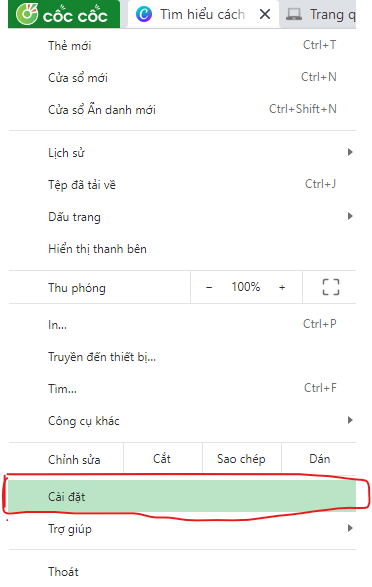The height and width of the screenshot is (587, 372).
Task: Expand the Công cụ khác submenu arrow
Action: tap(350, 420)
